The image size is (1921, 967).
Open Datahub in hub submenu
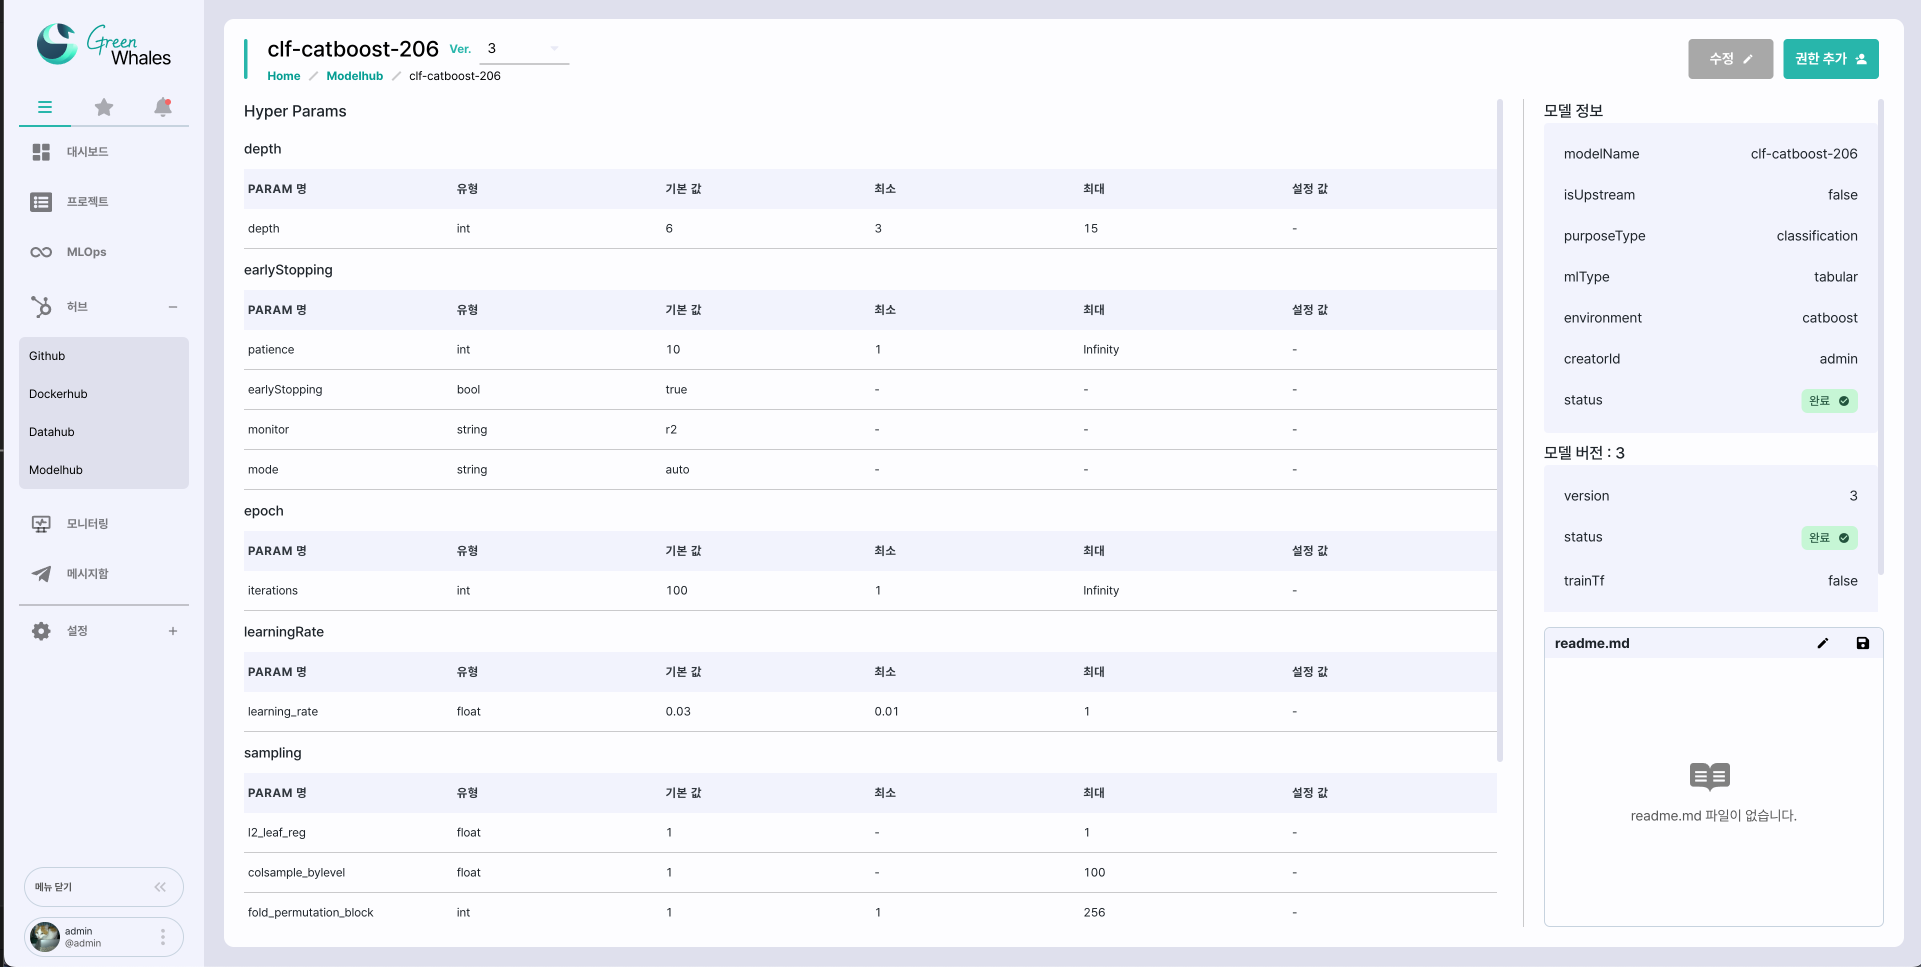[52, 432]
